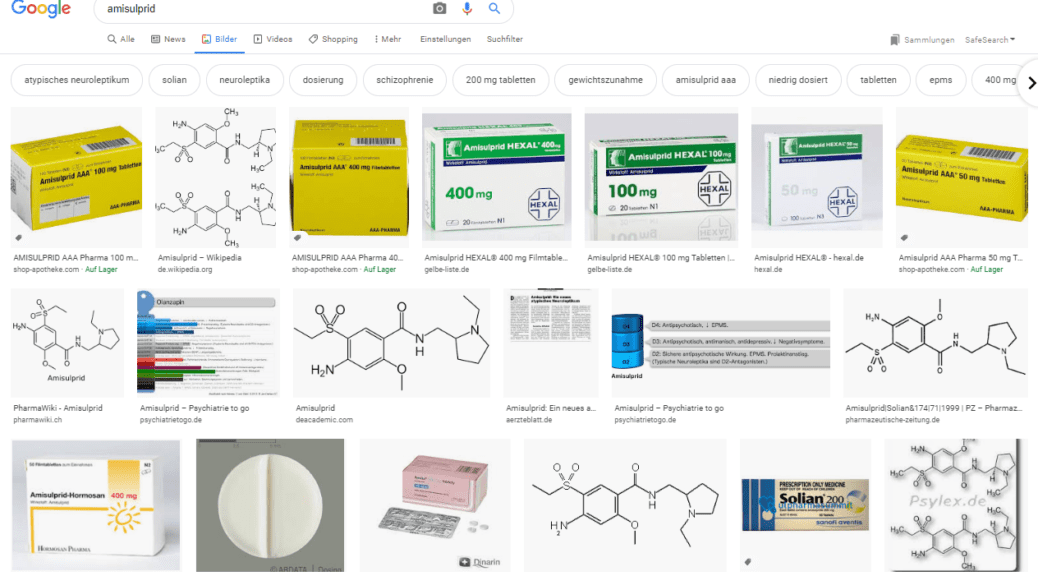Select the 'atypisches neuroleptikum' chip
The height and width of the screenshot is (576, 1038).
(77, 80)
